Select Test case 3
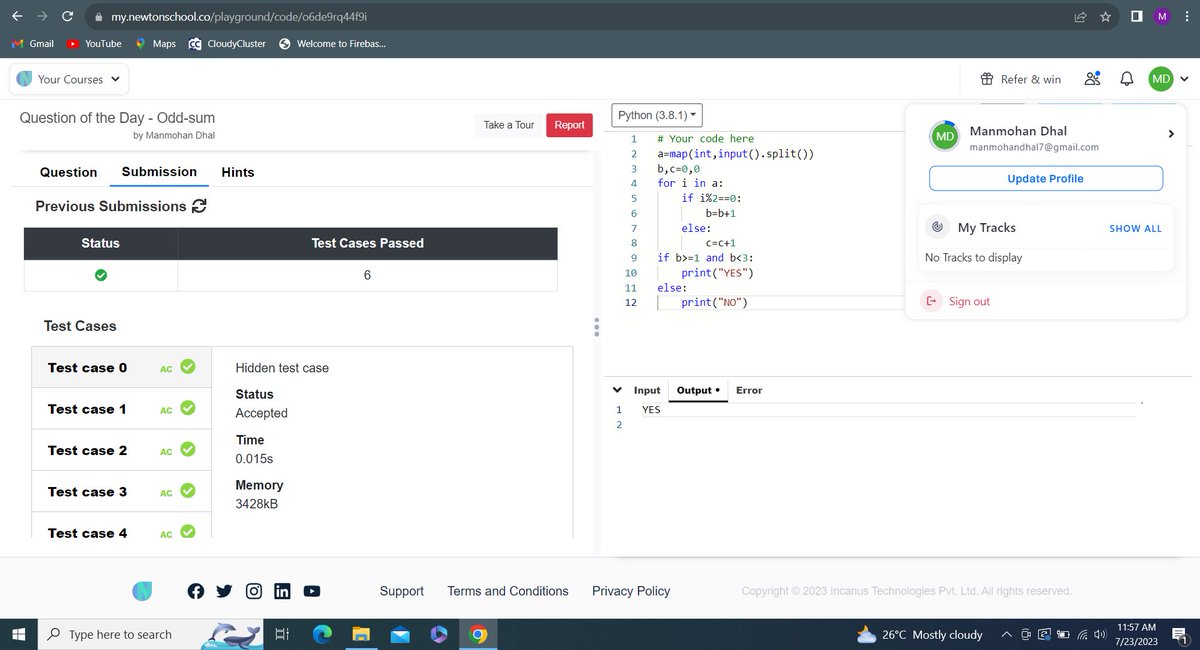1200x650 pixels. pyautogui.click(x=122, y=492)
